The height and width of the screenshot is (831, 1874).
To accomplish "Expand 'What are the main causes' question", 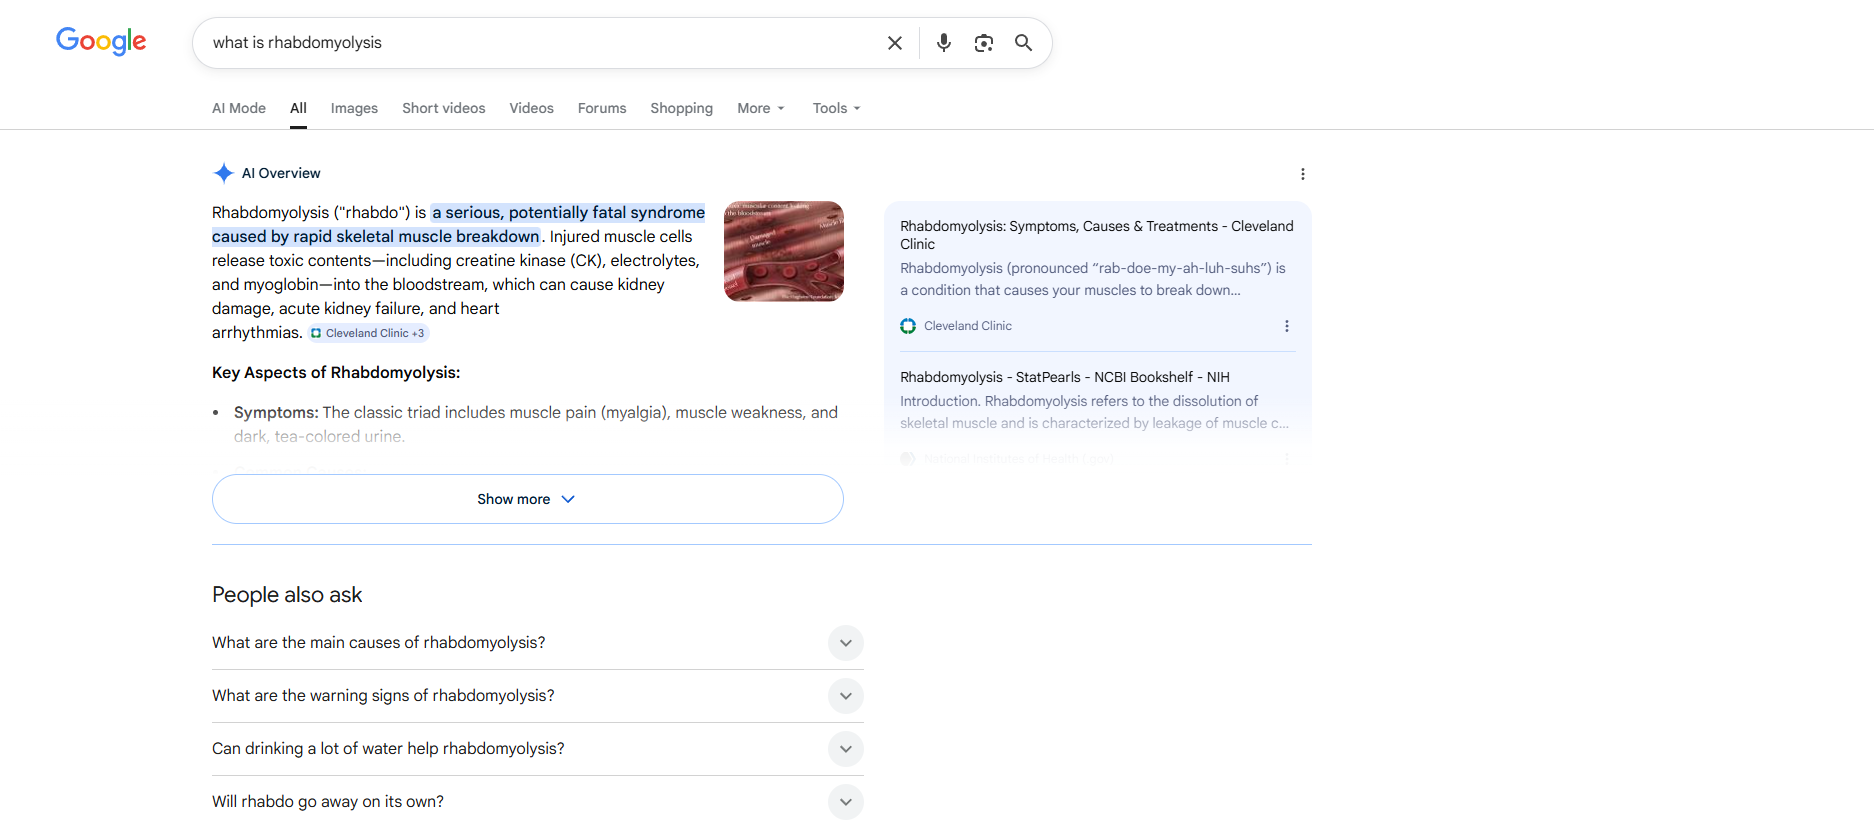I will 845,643.
